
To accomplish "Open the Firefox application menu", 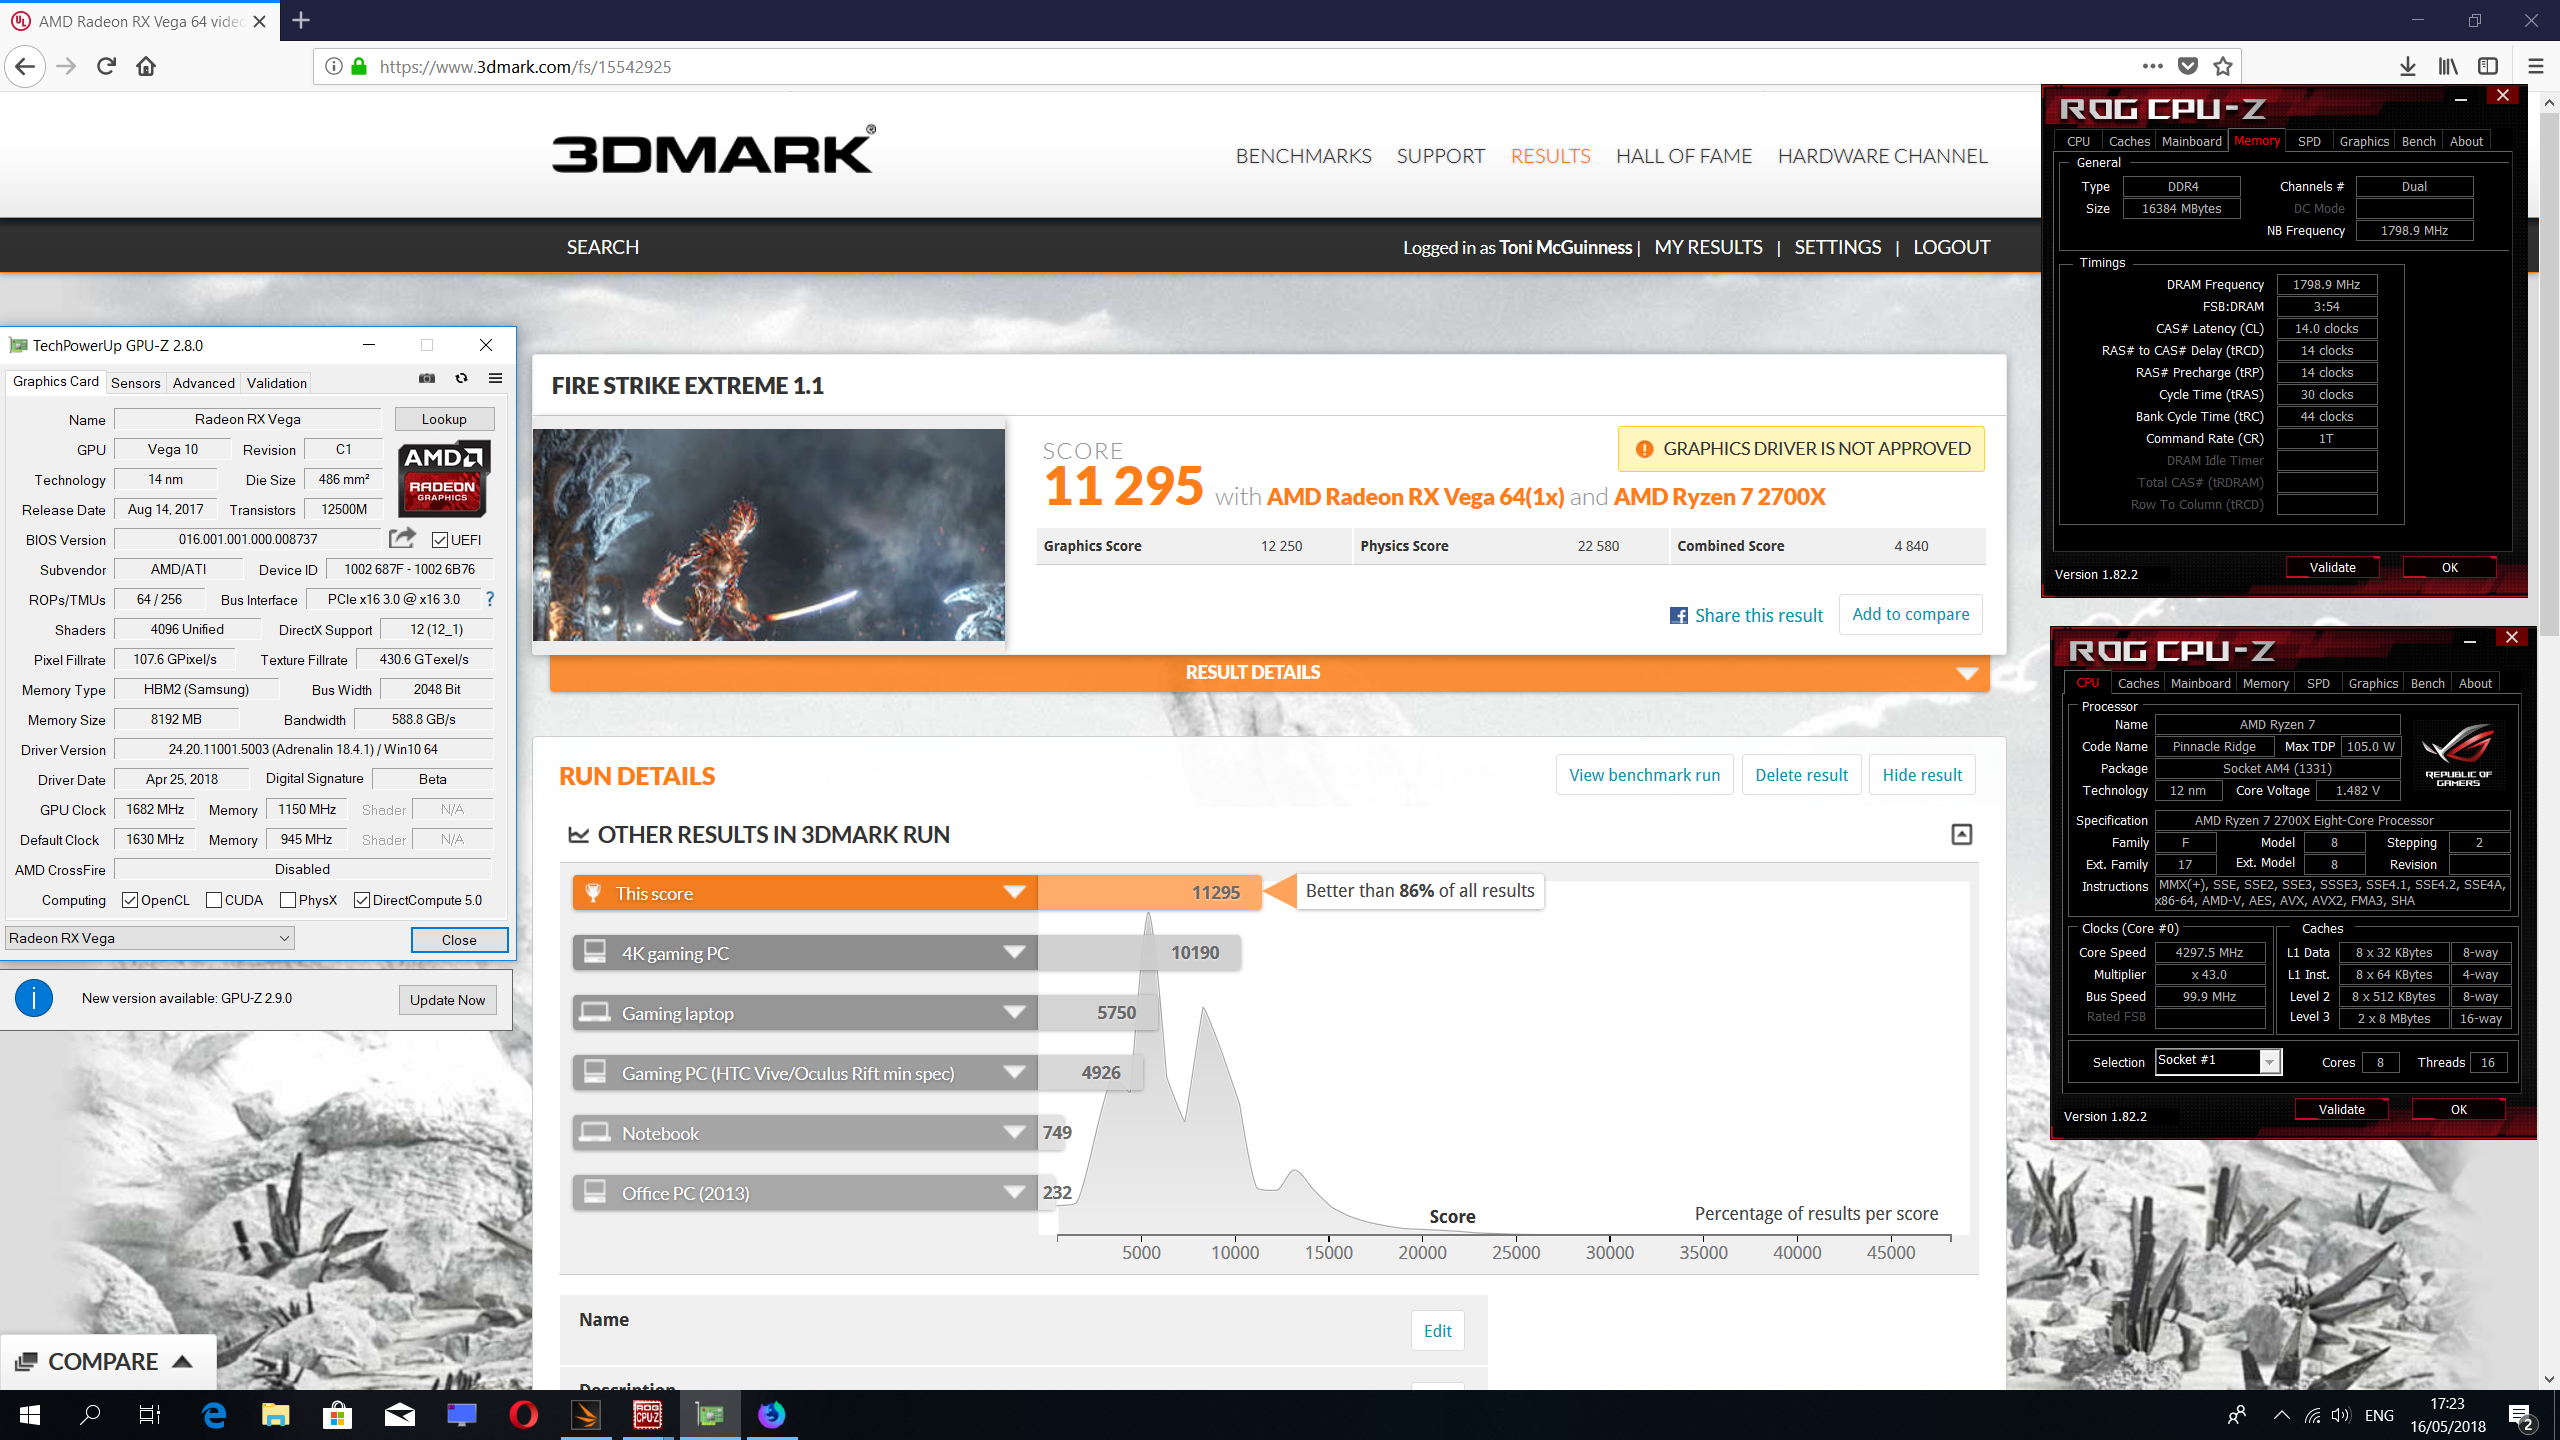I will pyautogui.click(x=2535, y=67).
